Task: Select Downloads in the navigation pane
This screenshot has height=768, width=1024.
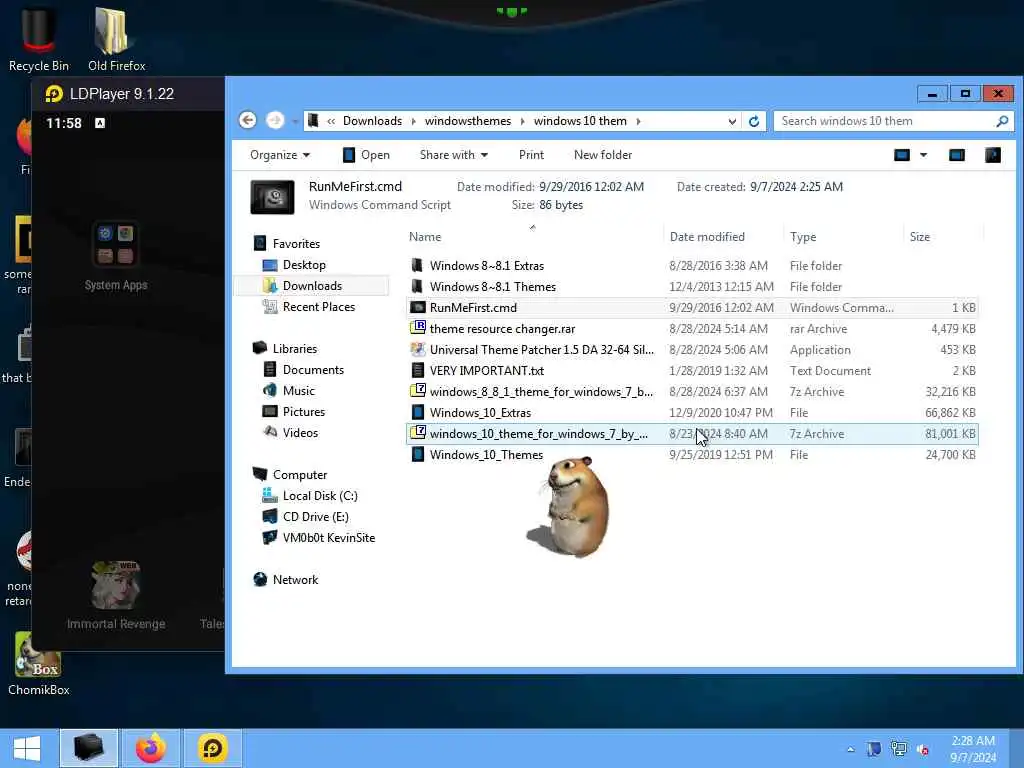Action: [312, 285]
